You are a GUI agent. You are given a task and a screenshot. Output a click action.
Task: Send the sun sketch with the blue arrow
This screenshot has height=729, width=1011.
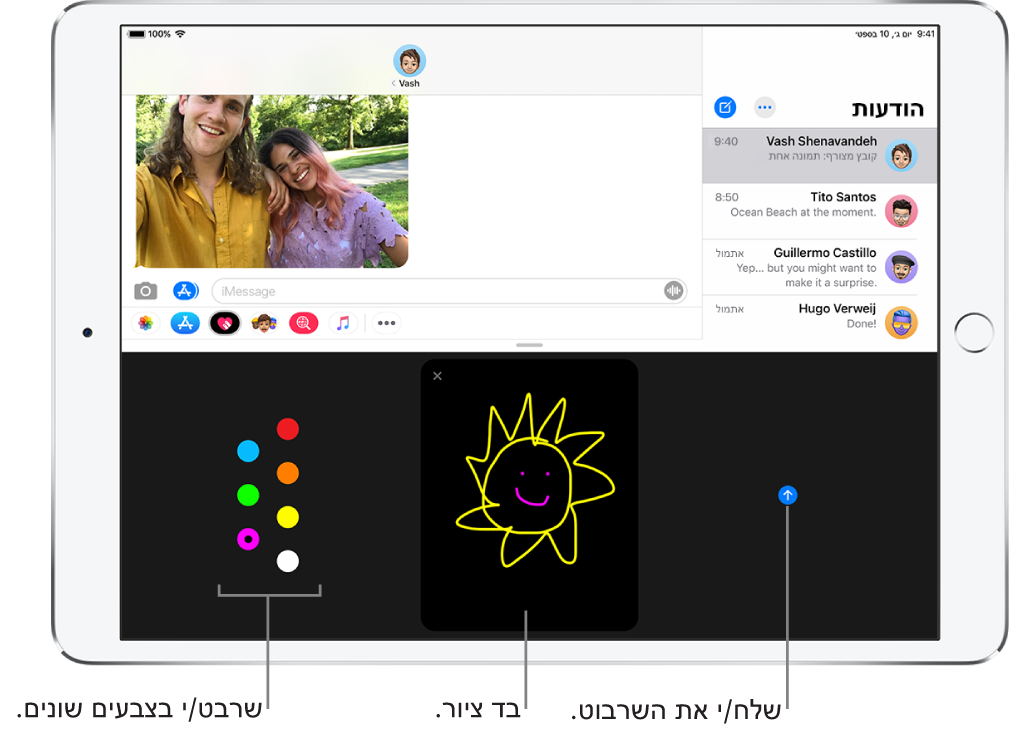coord(789,495)
